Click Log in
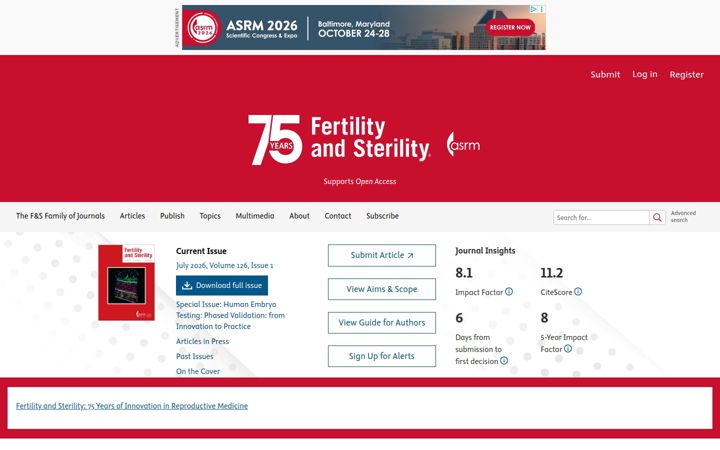Image resolution: width=720 pixels, height=450 pixels. (x=645, y=74)
